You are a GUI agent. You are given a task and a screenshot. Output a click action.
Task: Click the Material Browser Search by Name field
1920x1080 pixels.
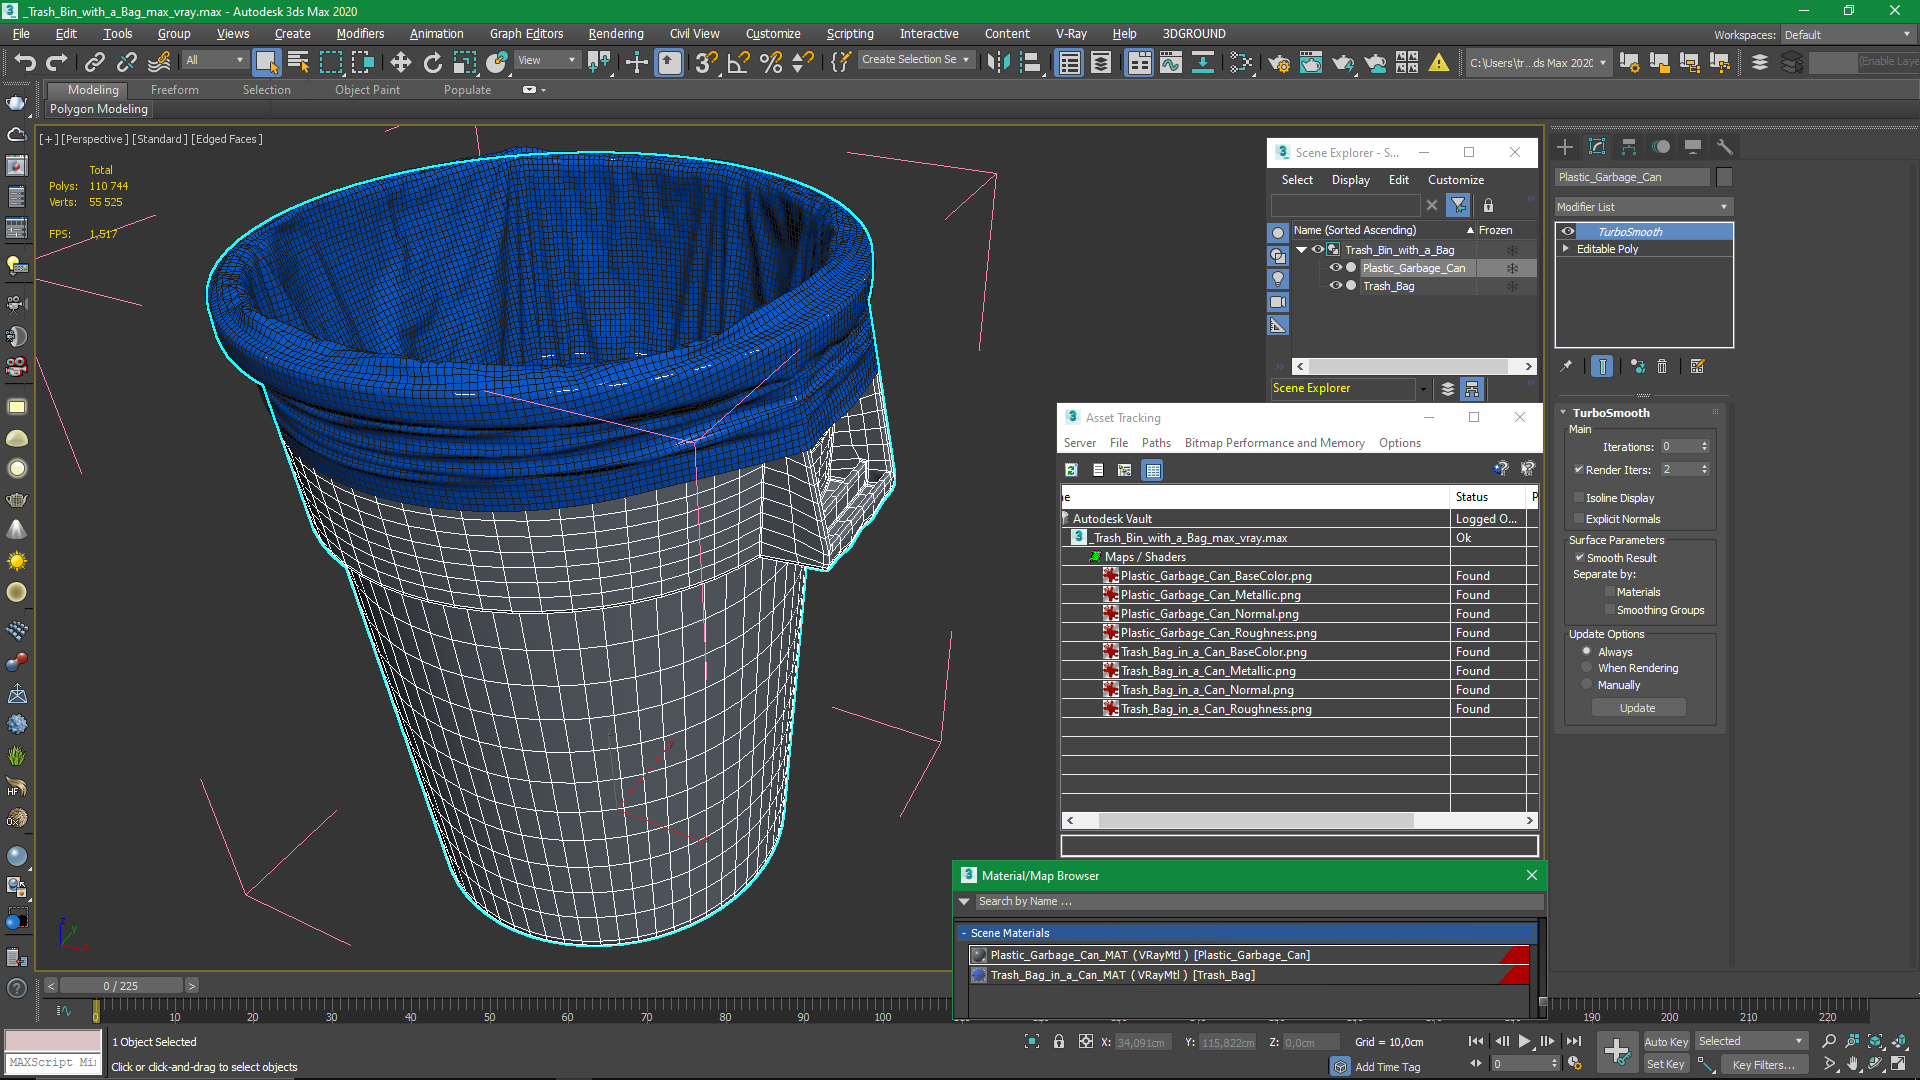pyautogui.click(x=1258, y=901)
